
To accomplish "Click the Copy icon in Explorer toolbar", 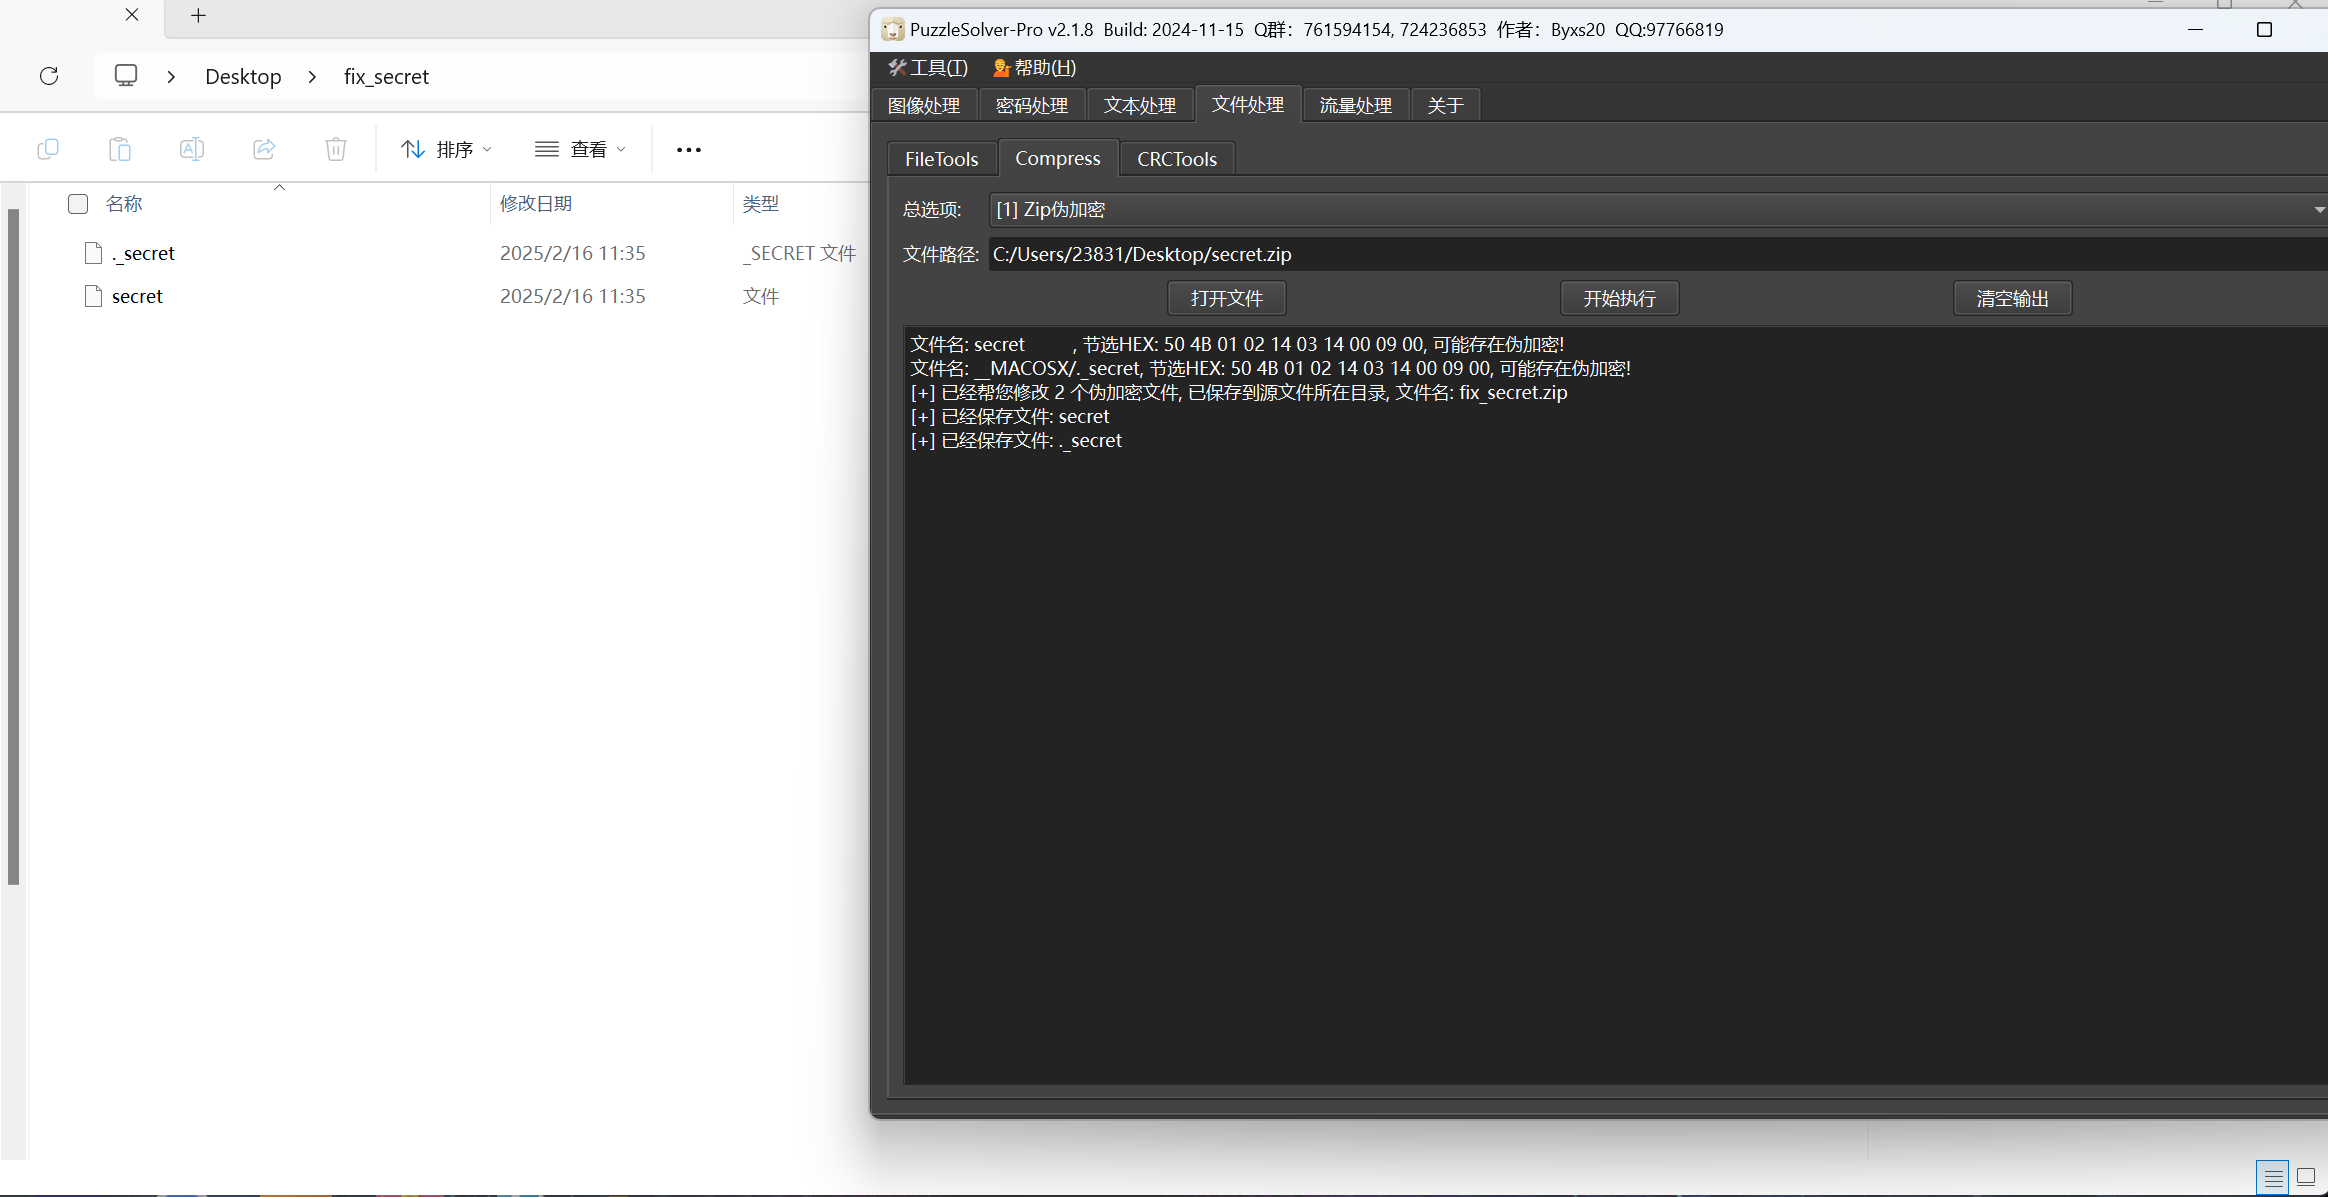I will (x=48, y=149).
